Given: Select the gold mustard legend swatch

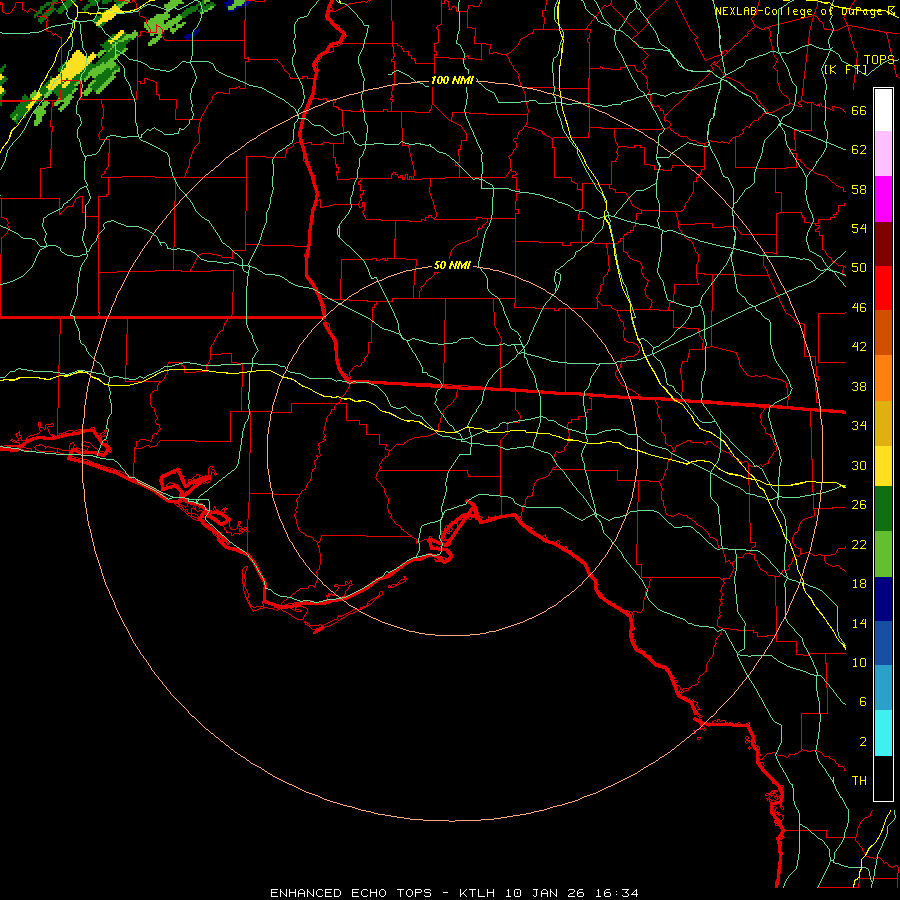Looking at the screenshot, I should [x=883, y=423].
